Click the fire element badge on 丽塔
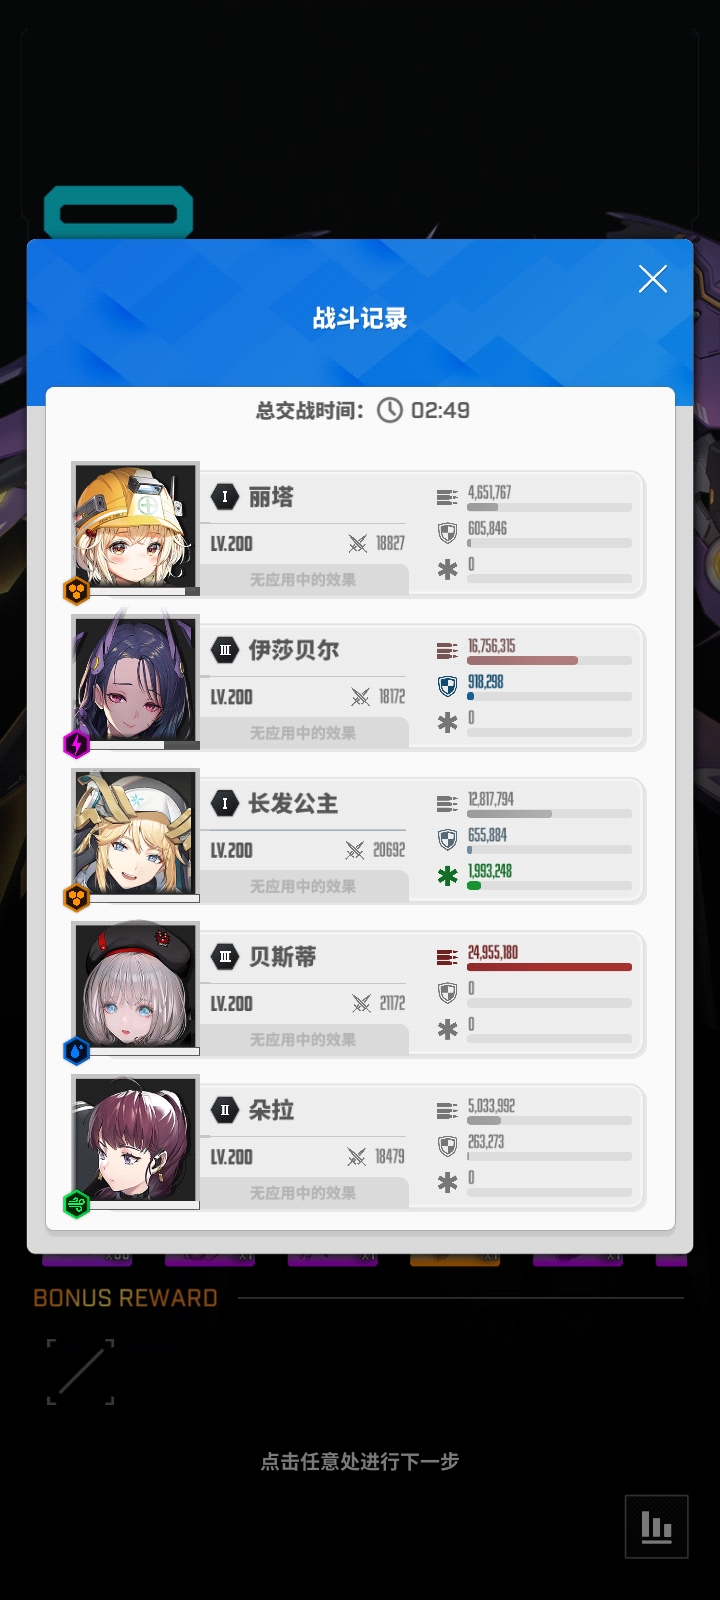 (x=77, y=591)
